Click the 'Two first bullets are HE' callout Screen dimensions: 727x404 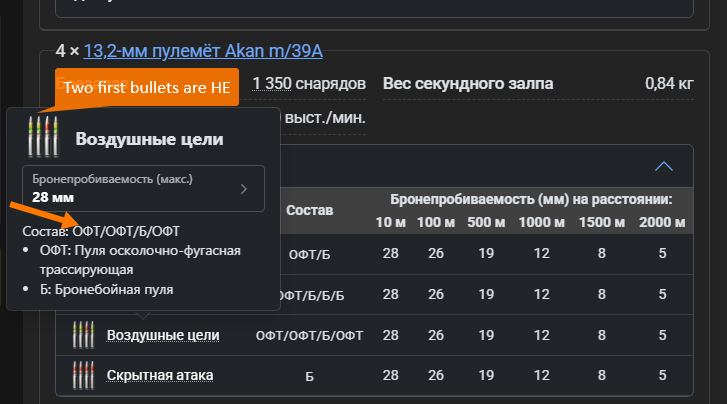coord(146,88)
